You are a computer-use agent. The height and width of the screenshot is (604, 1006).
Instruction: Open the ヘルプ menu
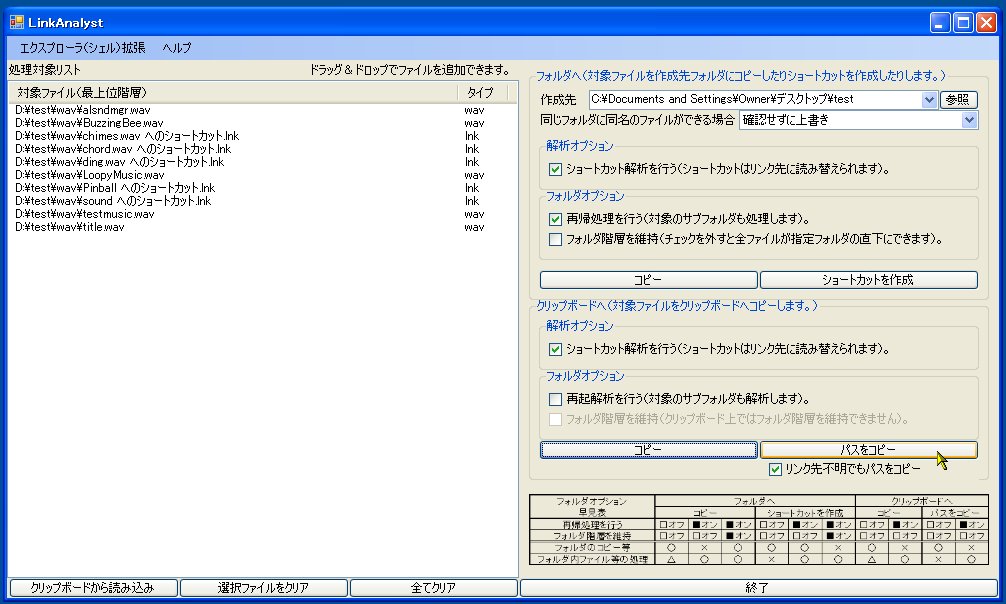pyautogui.click(x=176, y=47)
